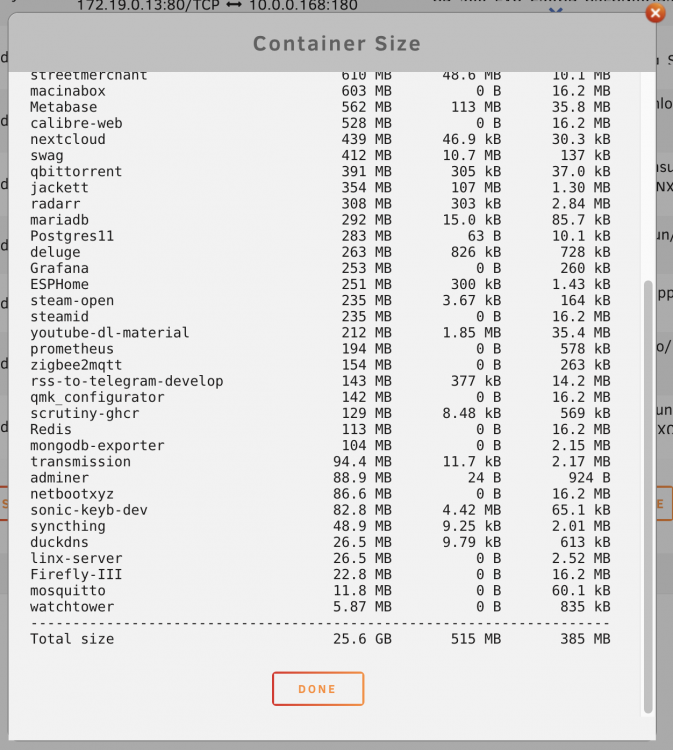The width and height of the screenshot is (673, 750).
Task: Close the Container Size dialog with red X
Action: (655, 13)
